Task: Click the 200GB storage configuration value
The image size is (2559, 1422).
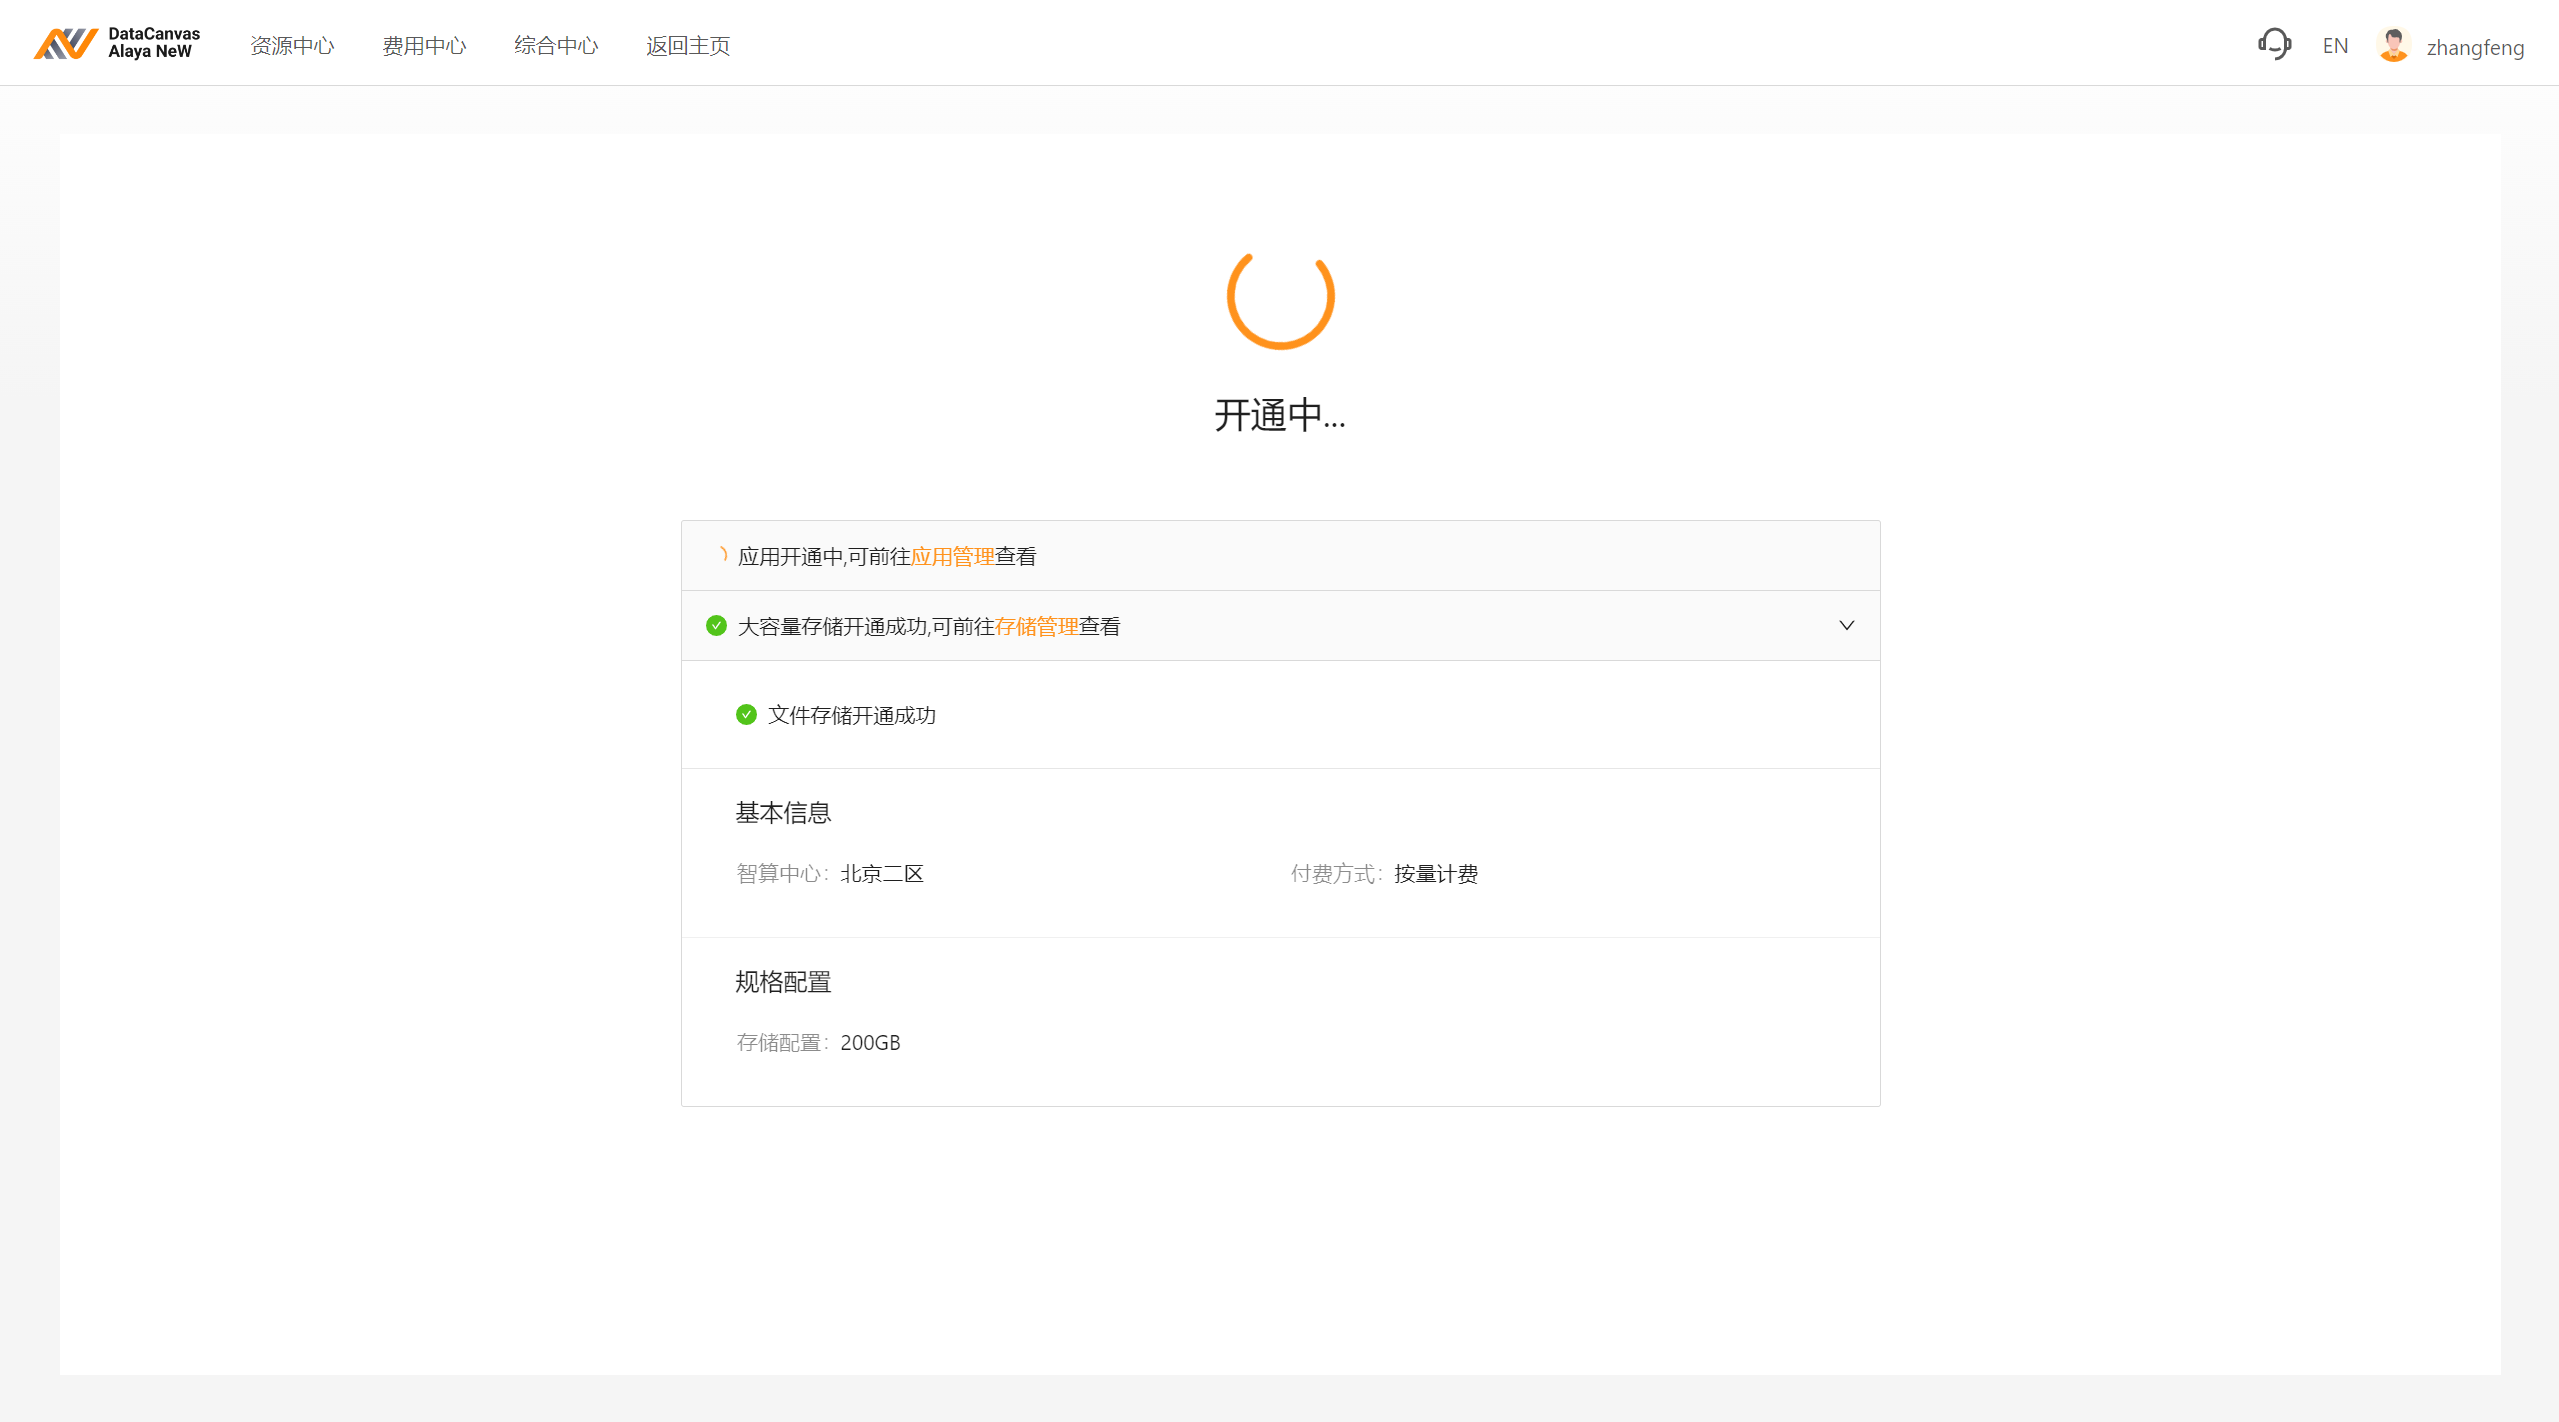Action: (x=870, y=1043)
